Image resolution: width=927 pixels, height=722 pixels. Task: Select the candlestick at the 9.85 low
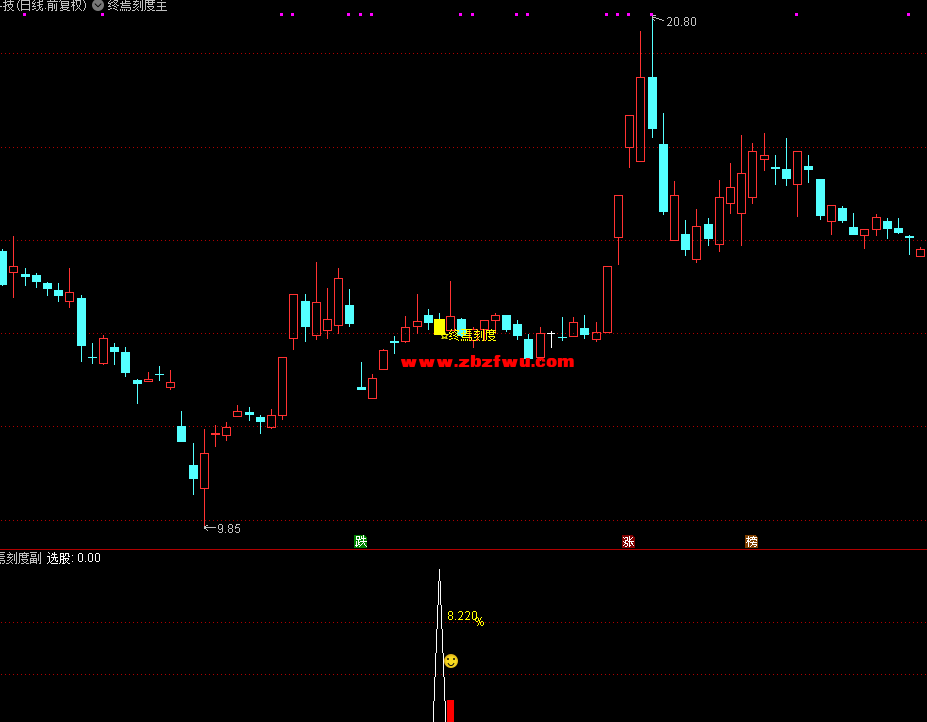[x=204, y=470]
